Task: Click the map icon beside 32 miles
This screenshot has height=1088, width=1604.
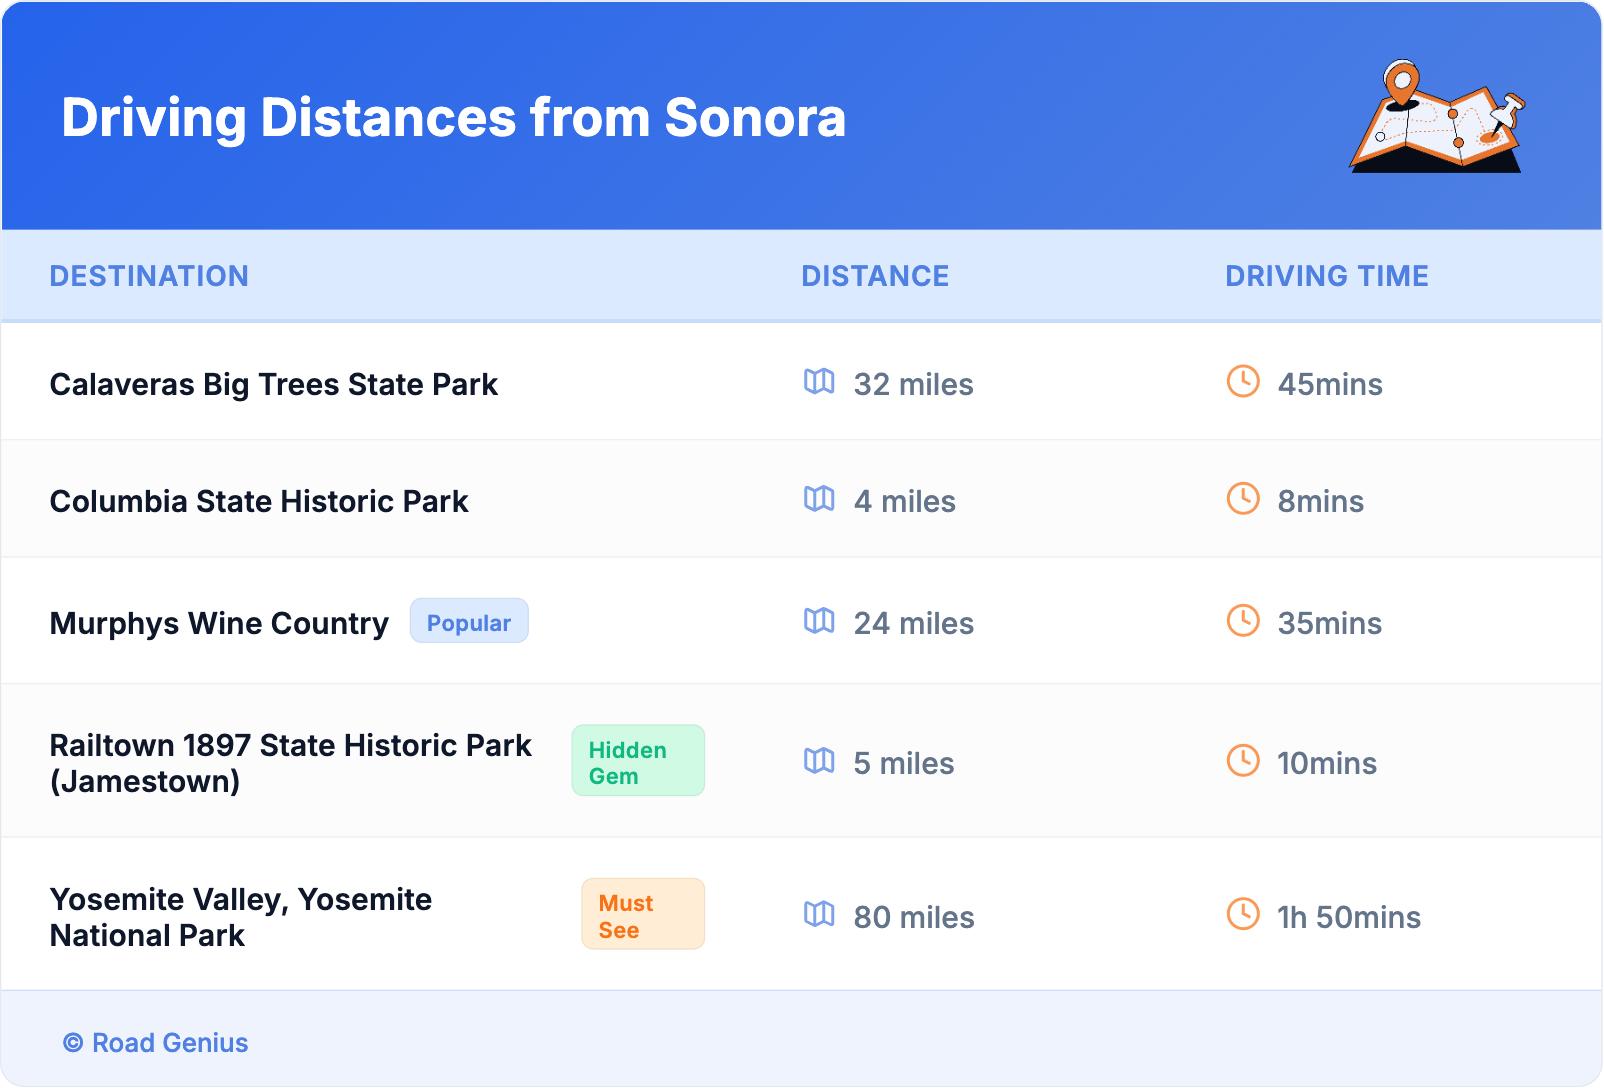Action: (819, 382)
